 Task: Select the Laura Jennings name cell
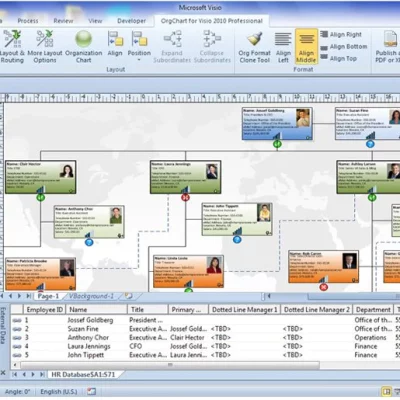[89, 346]
